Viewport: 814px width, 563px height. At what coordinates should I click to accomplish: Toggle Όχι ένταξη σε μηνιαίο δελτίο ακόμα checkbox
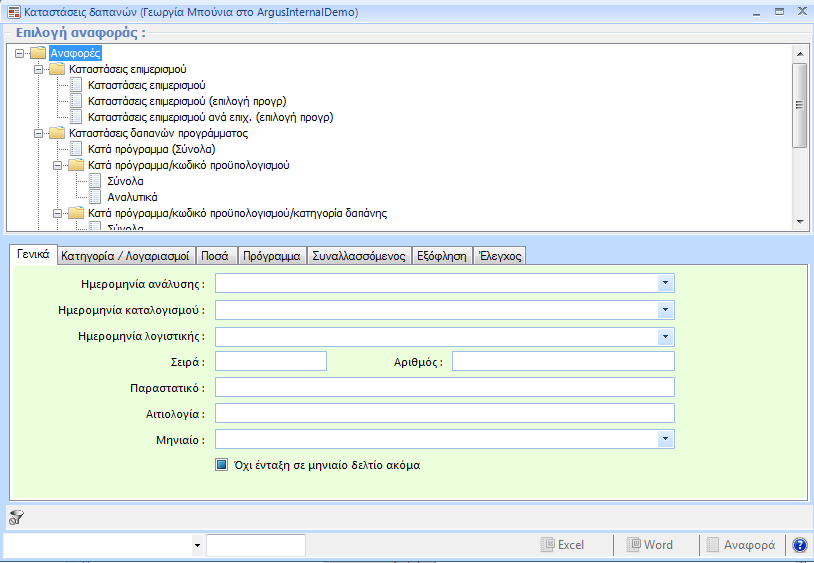click(222, 465)
